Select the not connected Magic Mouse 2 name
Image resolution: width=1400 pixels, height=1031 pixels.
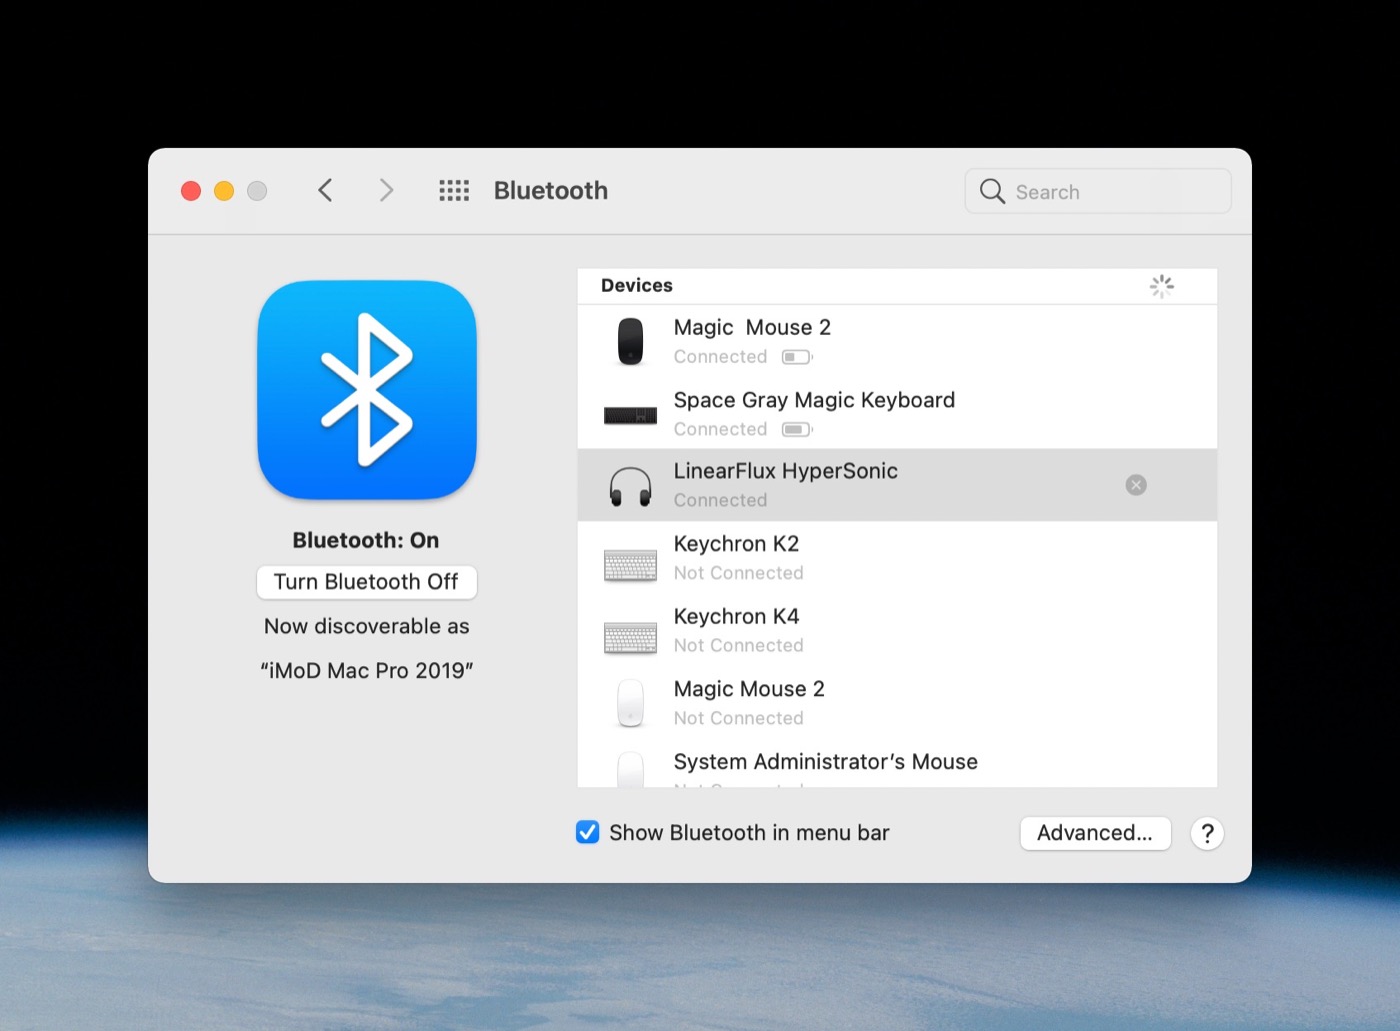click(x=749, y=689)
